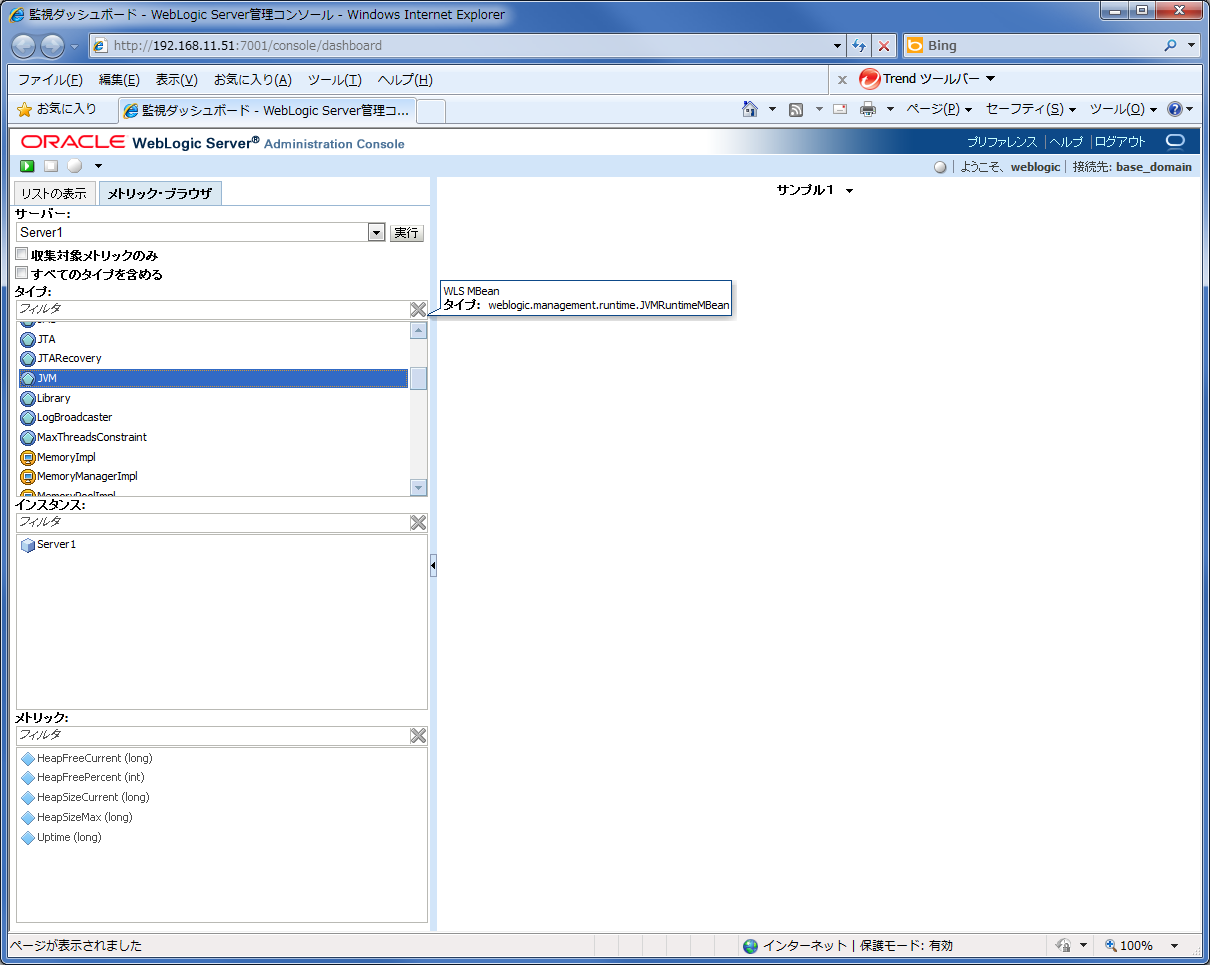Open the IE Help question-mark icon
Screen dimensions: 1210x965
point(1175,109)
